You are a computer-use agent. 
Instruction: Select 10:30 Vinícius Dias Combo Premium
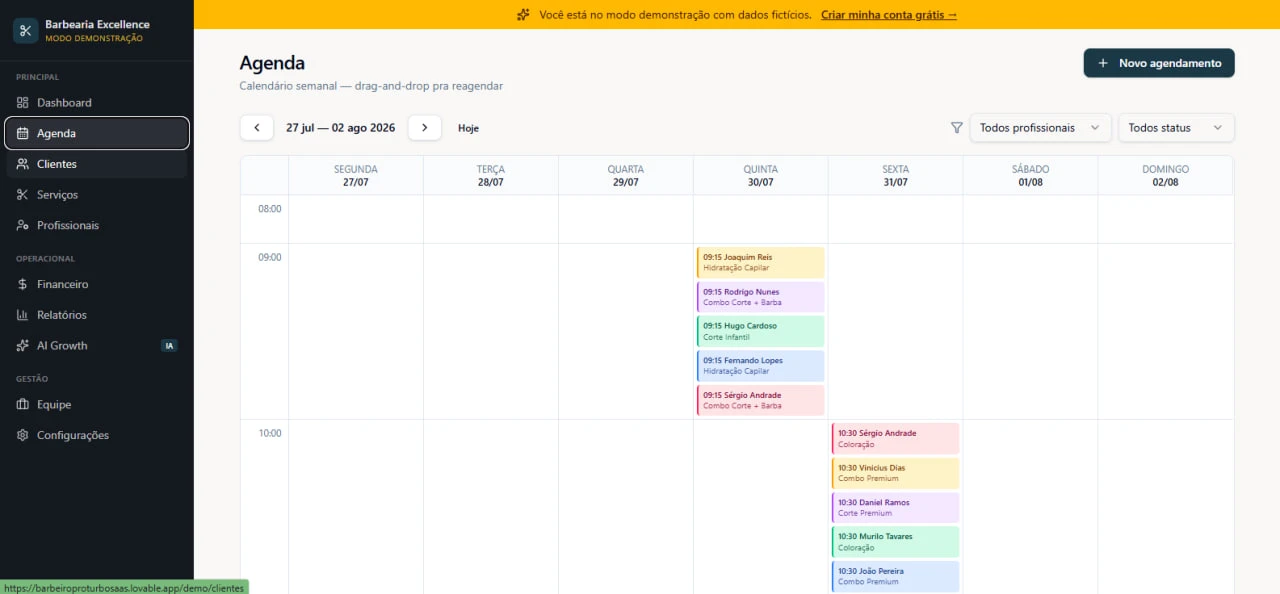(x=895, y=473)
